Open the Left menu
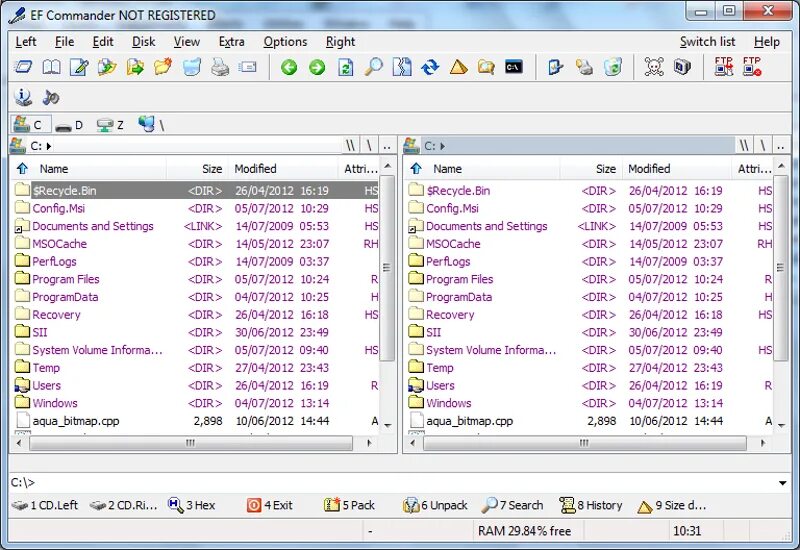This screenshot has width=800, height=550. (x=26, y=41)
